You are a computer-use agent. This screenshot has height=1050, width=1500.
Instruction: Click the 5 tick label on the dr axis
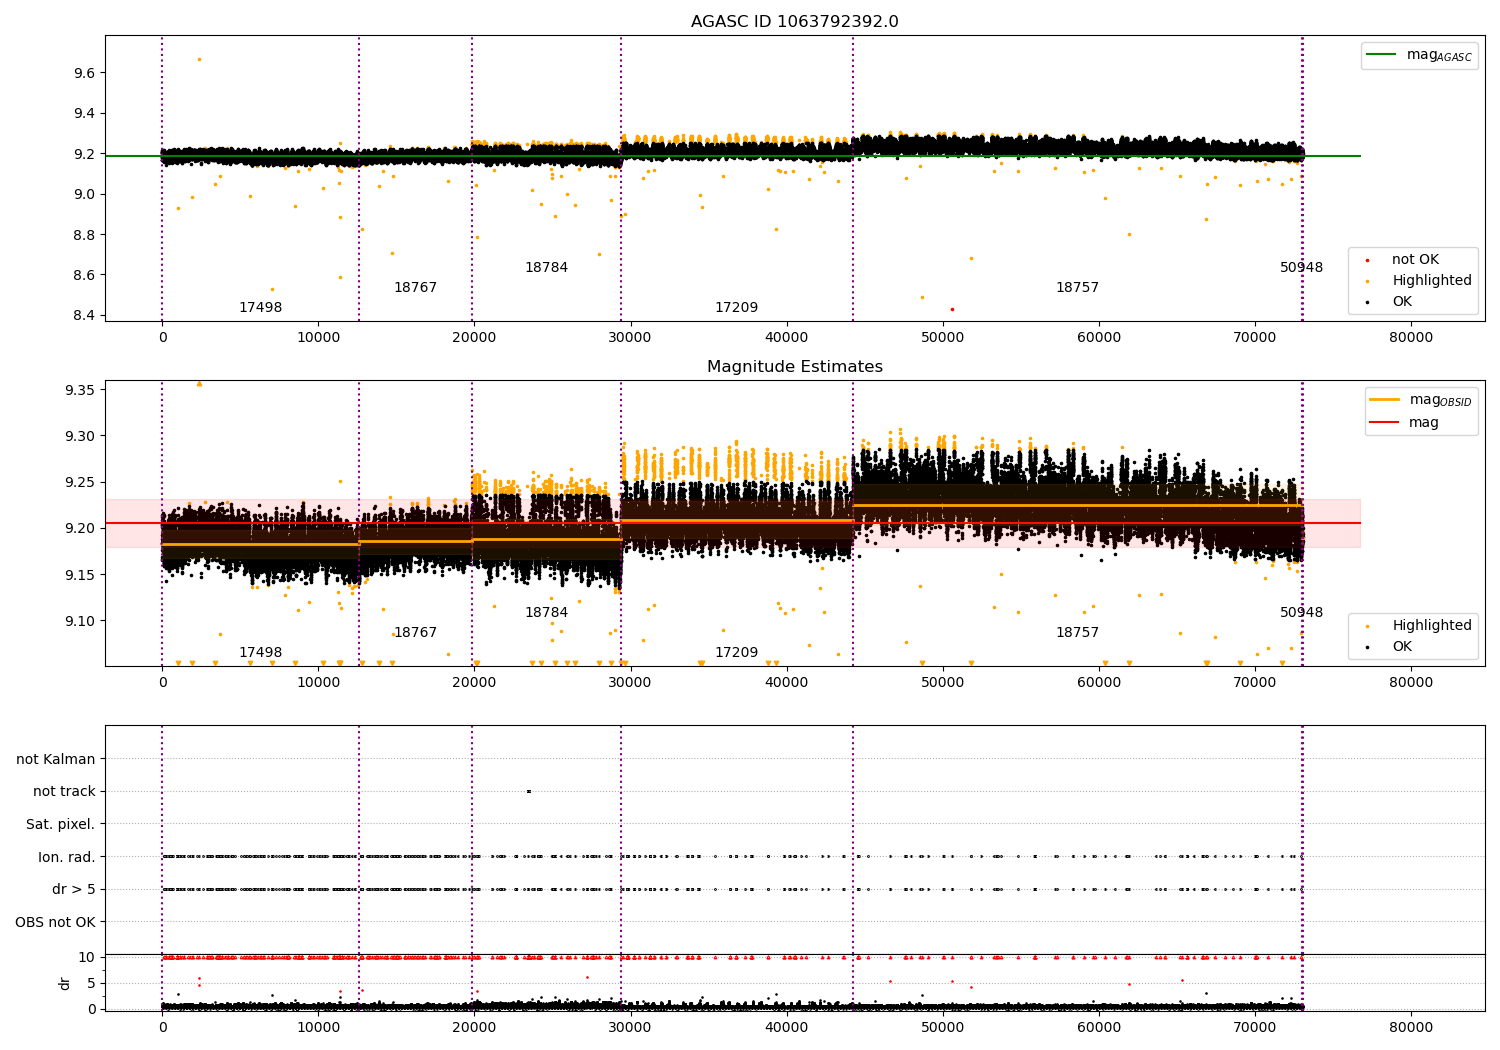tap(92, 983)
